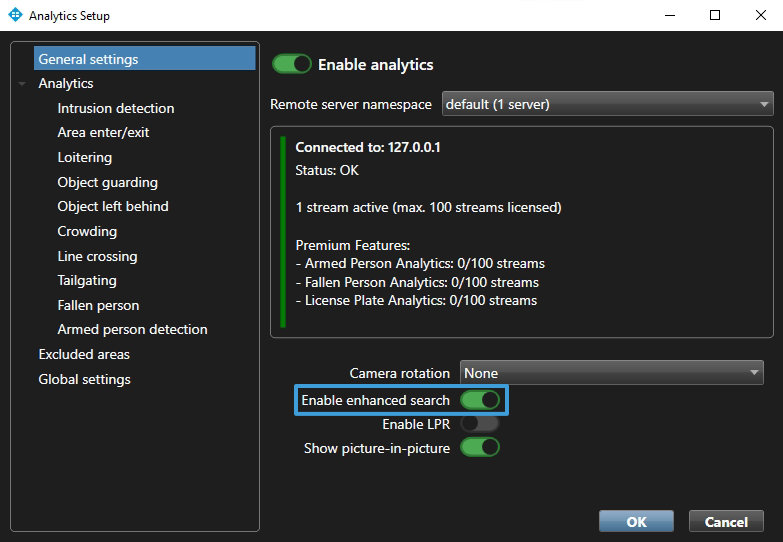This screenshot has height=542, width=783.
Task: Disable the Enable enhanced search toggle
Action: (x=479, y=400)
